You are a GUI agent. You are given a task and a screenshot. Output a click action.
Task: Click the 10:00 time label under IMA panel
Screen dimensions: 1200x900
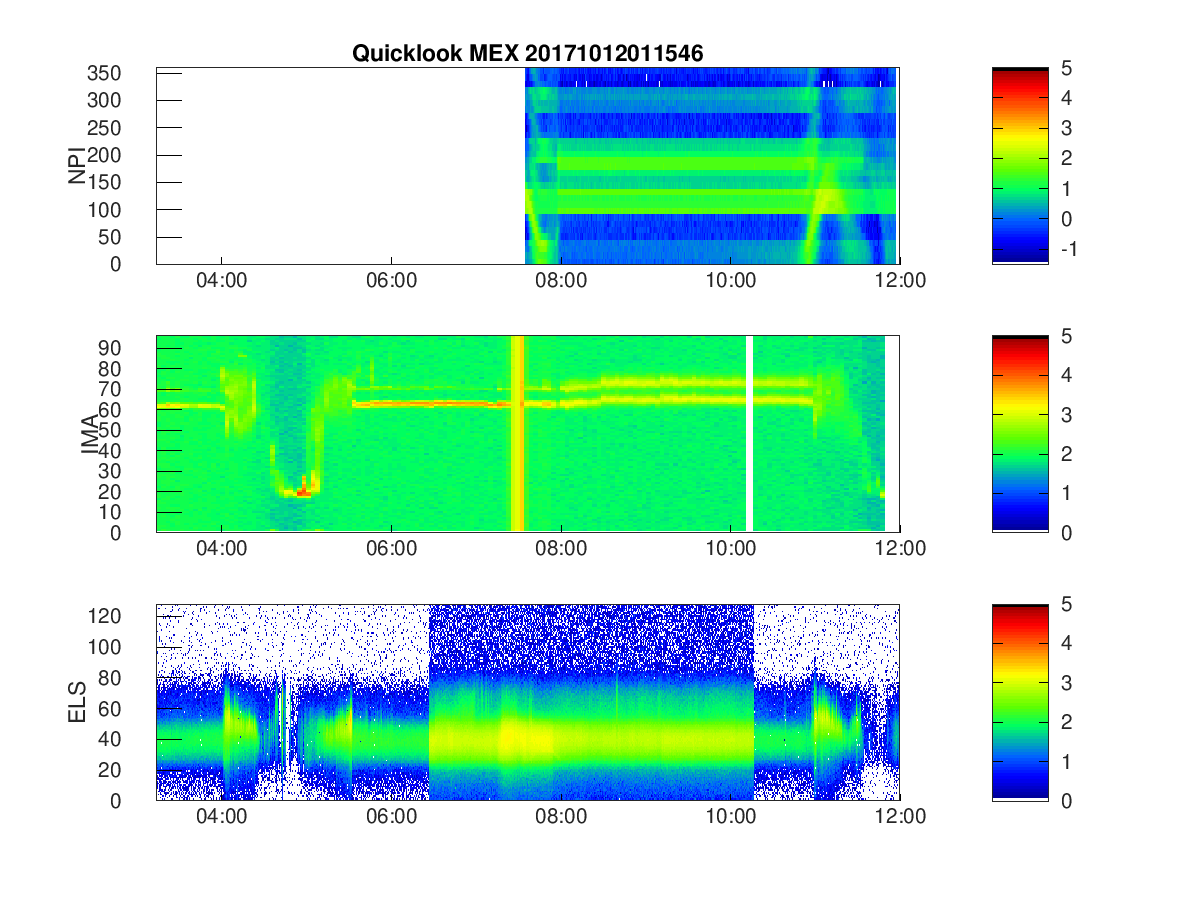[731, 550]
